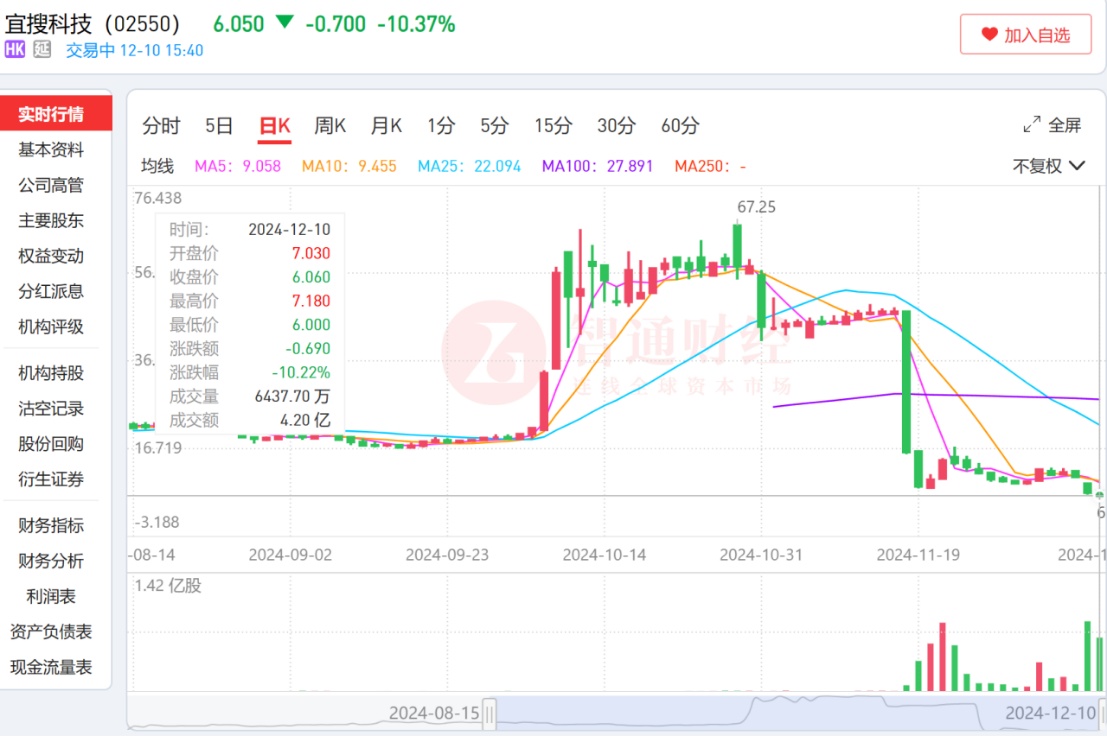Click the tall green candlestick near 2024-11-19
This screenshot has width=1107, height=737.
(x=906, y=381)
